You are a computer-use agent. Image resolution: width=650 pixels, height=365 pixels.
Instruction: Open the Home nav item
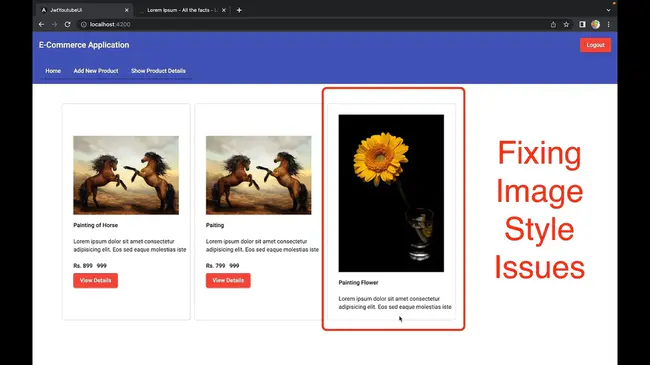[53, 71]
